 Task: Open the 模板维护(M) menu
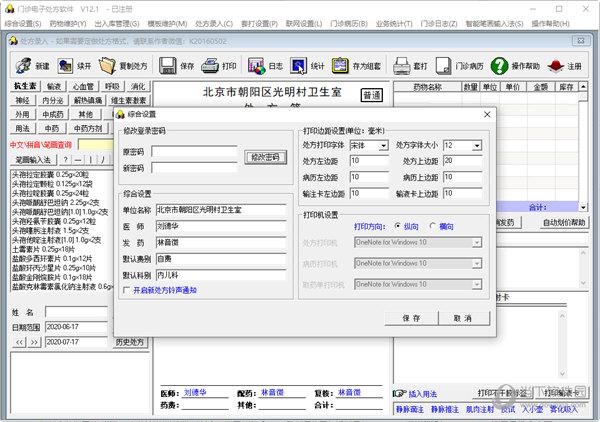(x=167, y=24)
